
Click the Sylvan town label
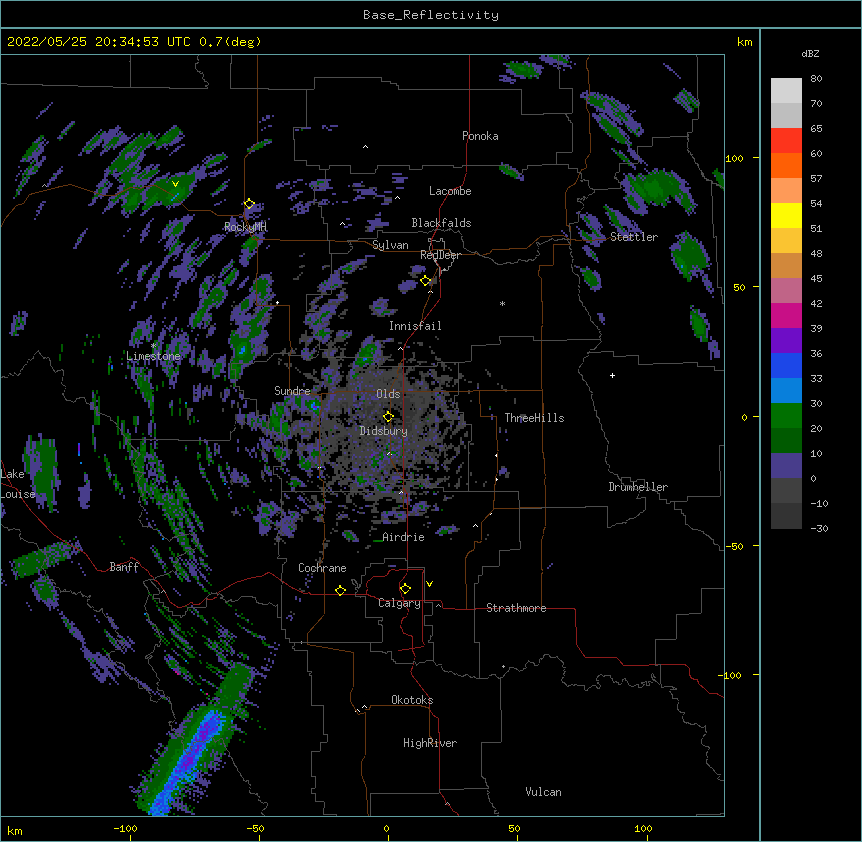pyautogui.click(x=390, y=245)
